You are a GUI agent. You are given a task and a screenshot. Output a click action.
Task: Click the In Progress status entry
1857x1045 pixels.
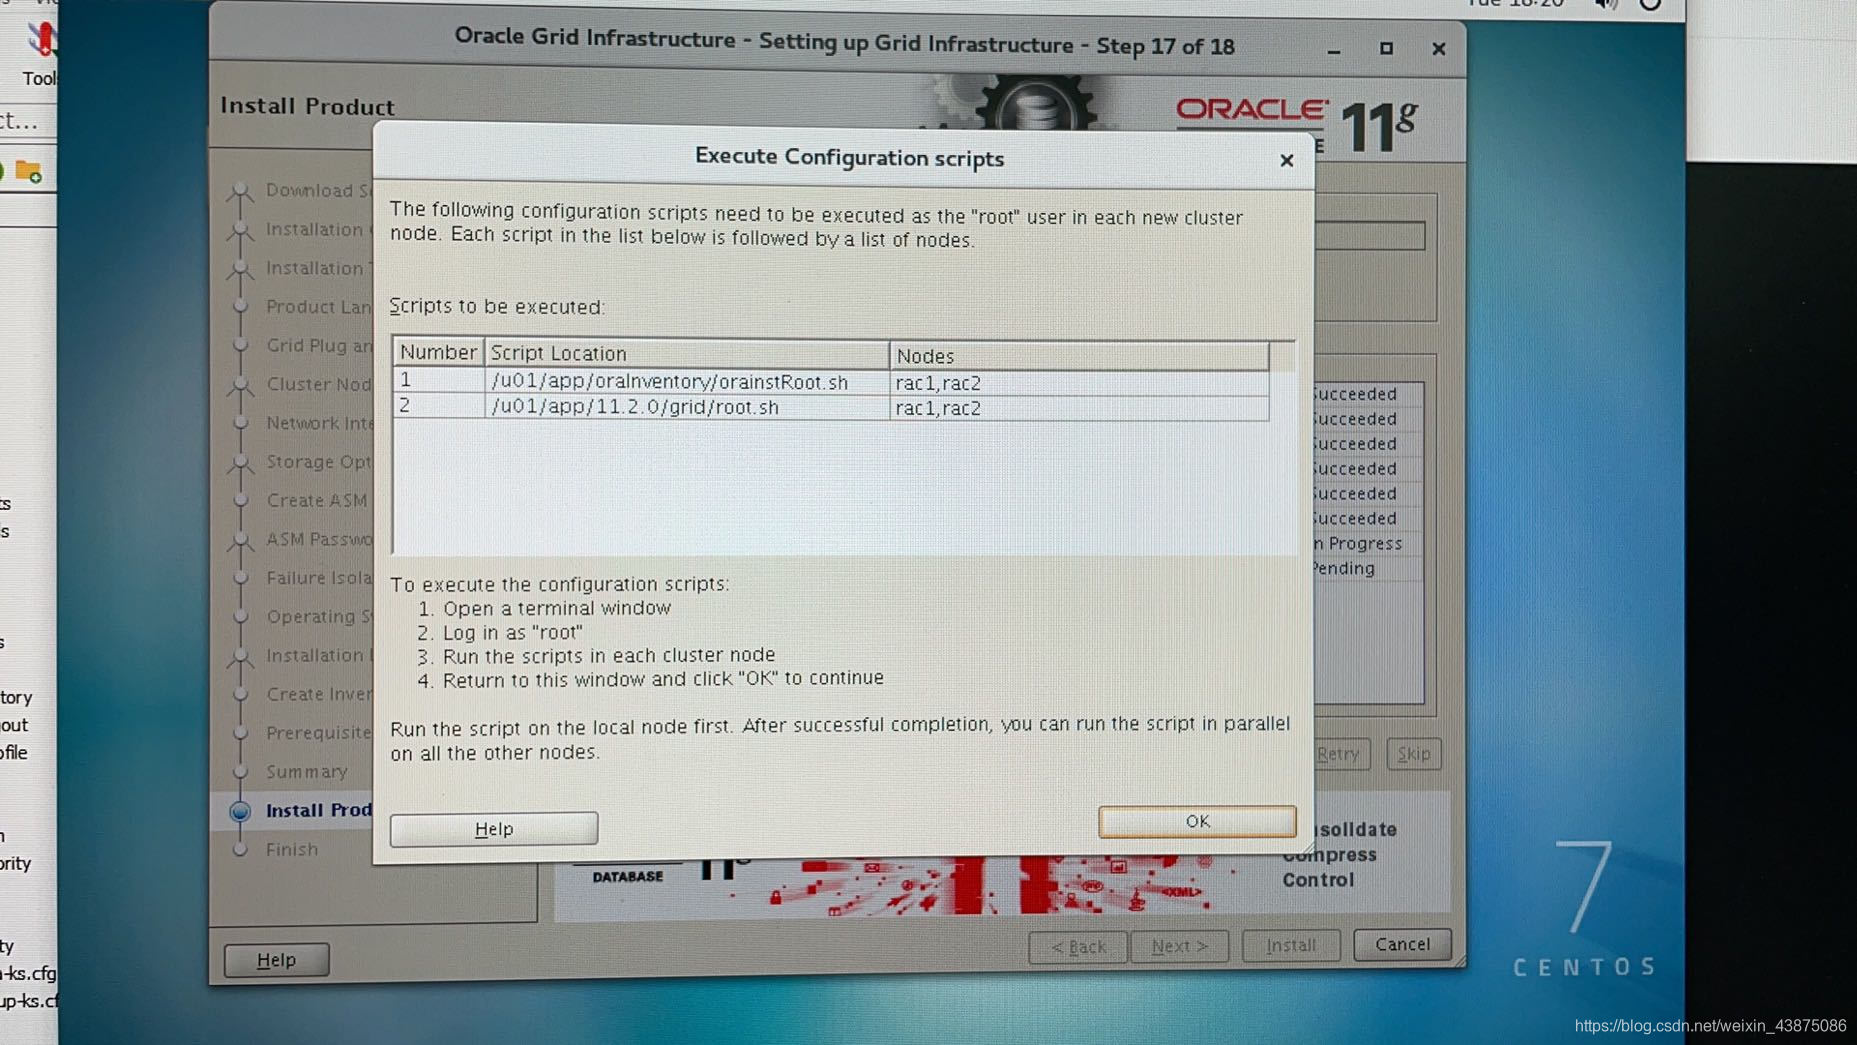point(1358,544)
